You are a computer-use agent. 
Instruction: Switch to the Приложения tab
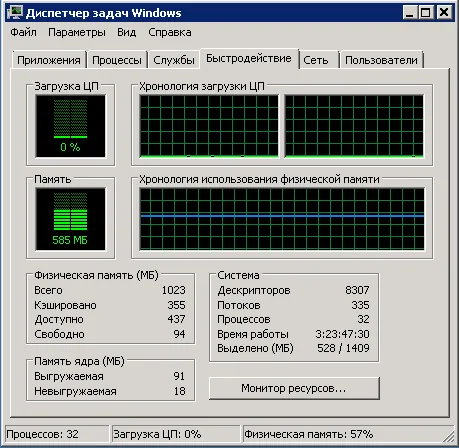(49, 60)
